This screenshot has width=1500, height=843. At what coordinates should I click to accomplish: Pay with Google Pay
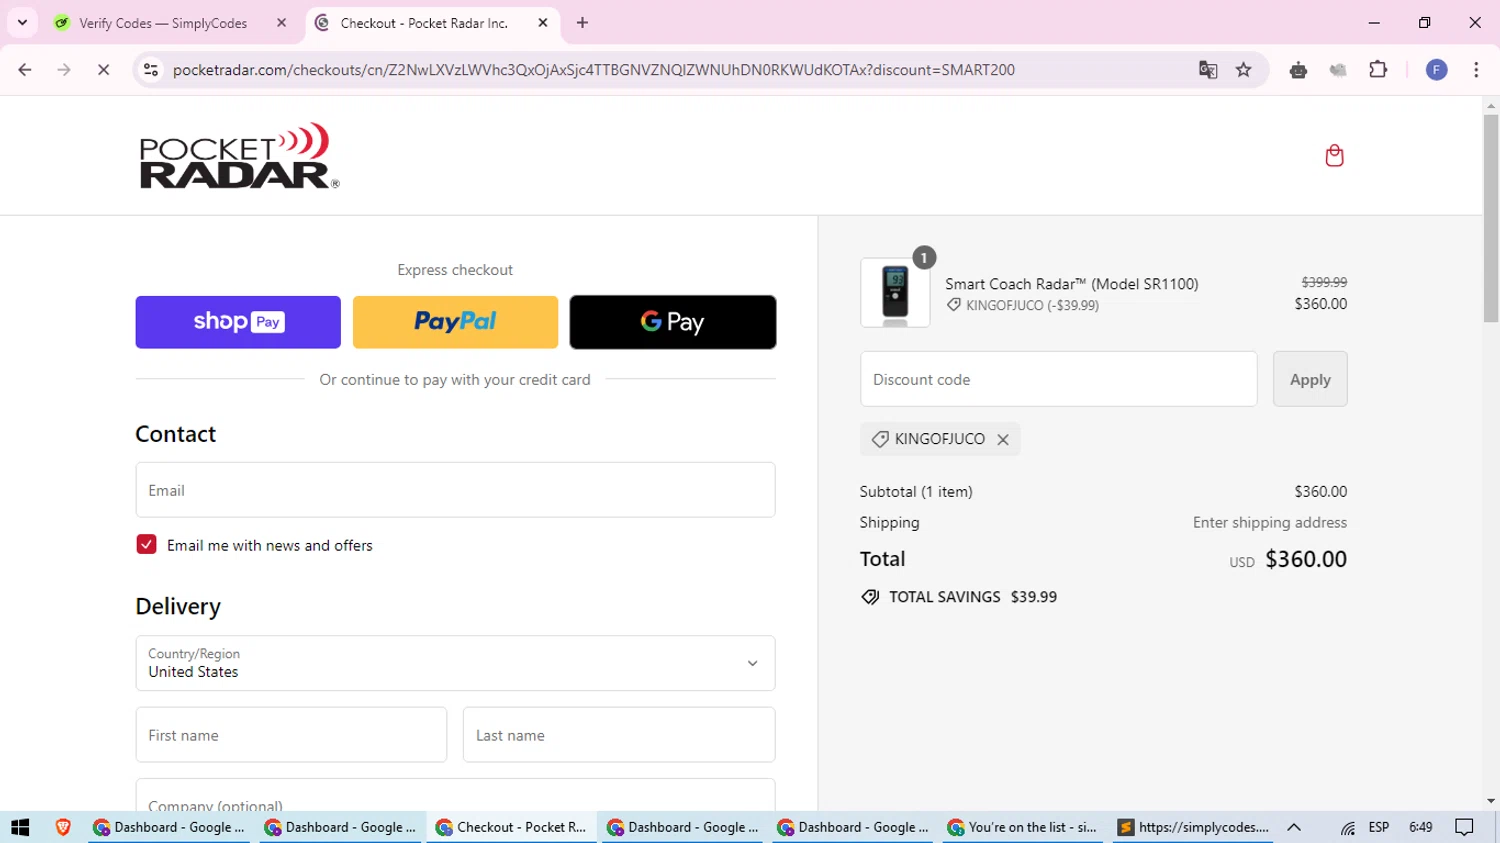[x=673, y=322]
